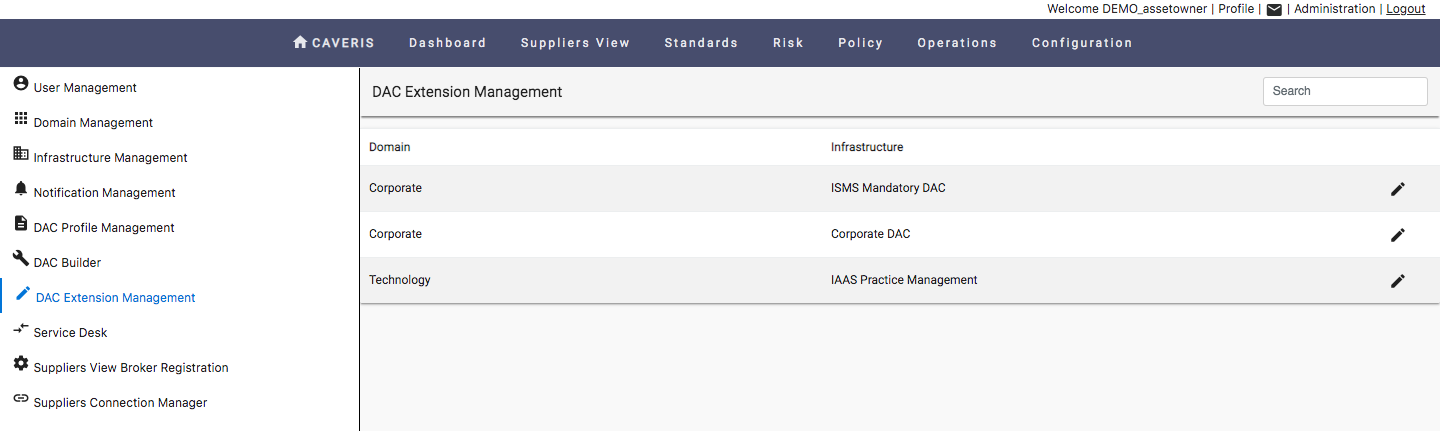Switch to the Risk menu

click(x=788, y=43)
